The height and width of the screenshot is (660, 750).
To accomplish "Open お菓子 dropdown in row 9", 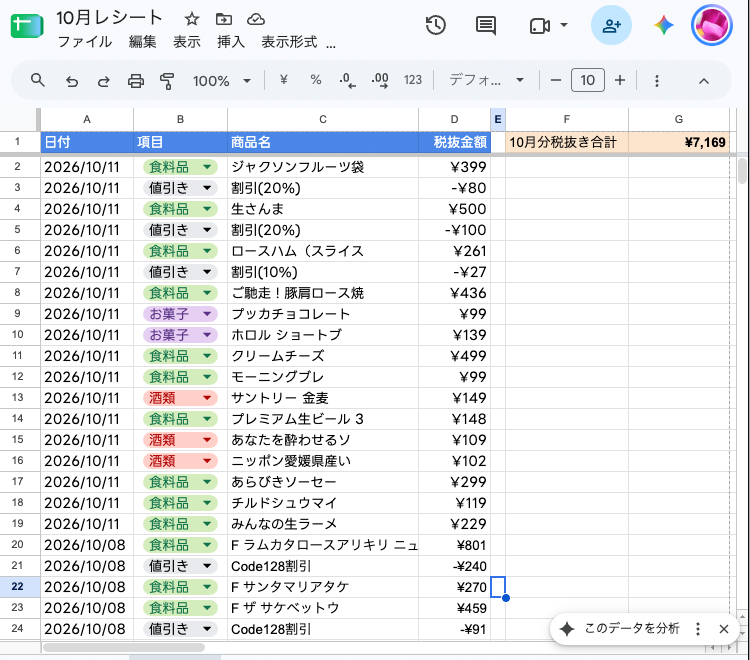I will pyautogui.click(x=207, y=314).
